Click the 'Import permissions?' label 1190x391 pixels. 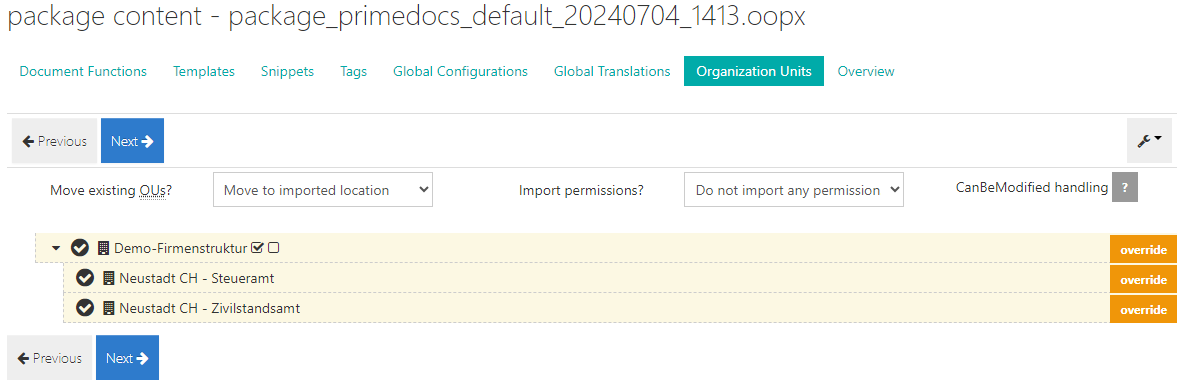581,190
